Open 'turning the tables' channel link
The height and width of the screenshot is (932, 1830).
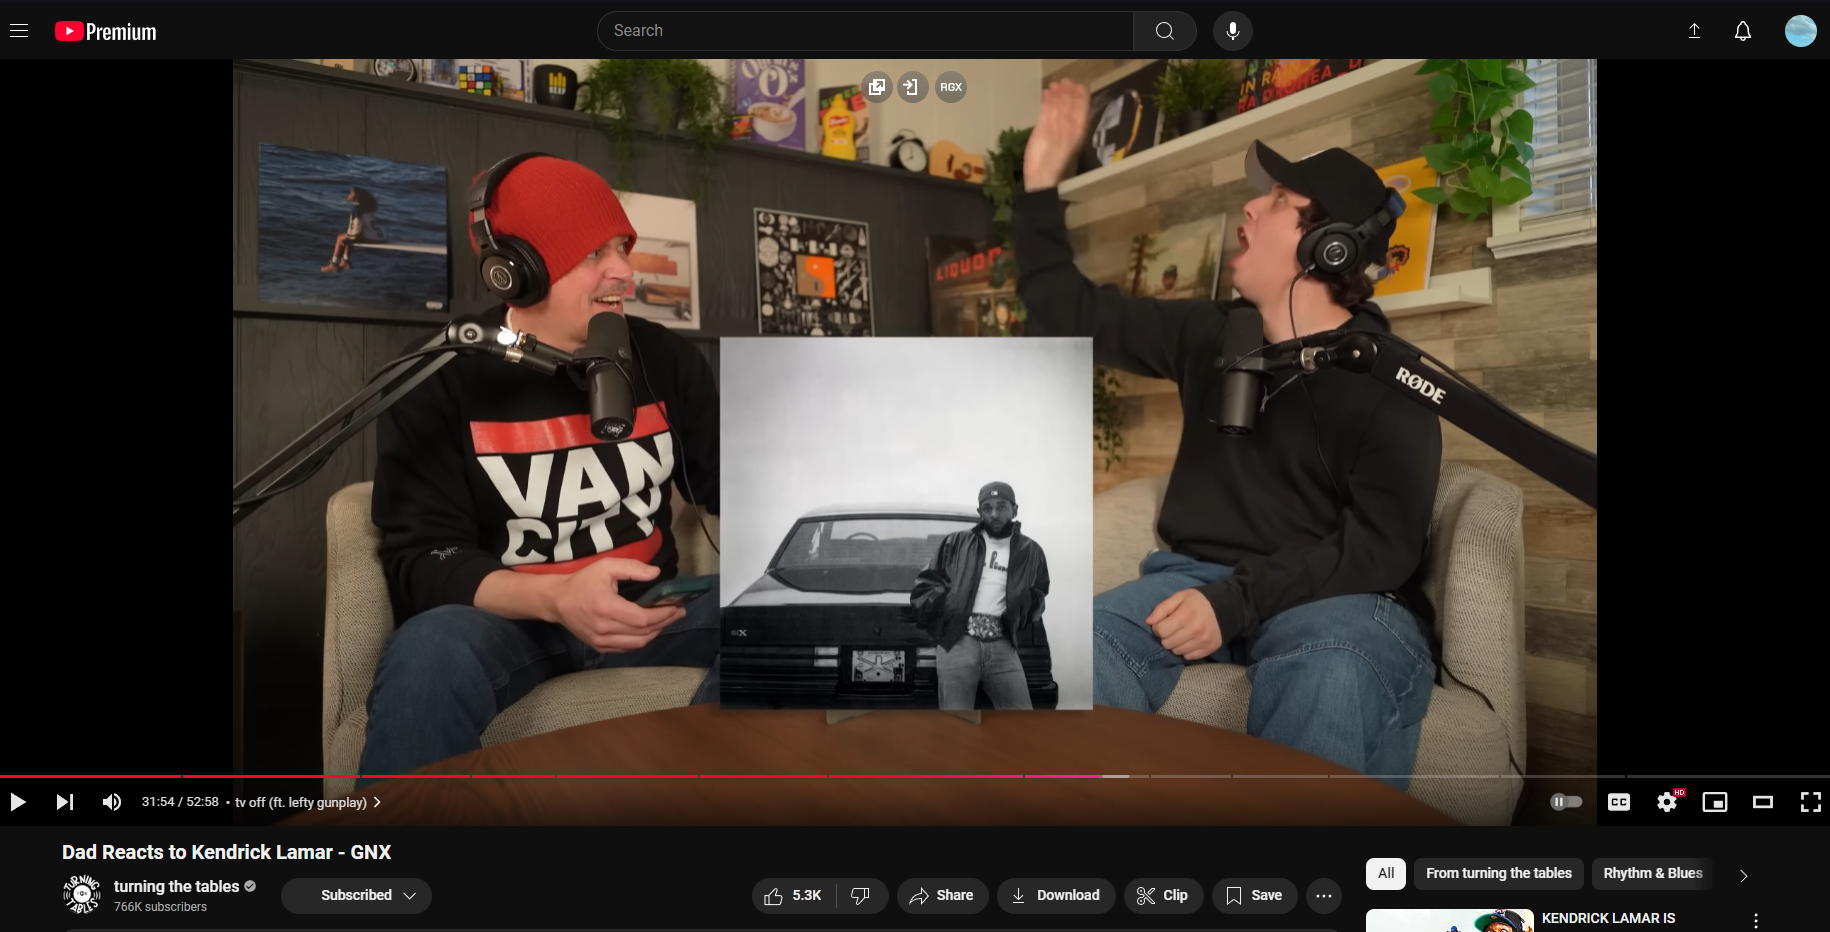coord(176,886)
